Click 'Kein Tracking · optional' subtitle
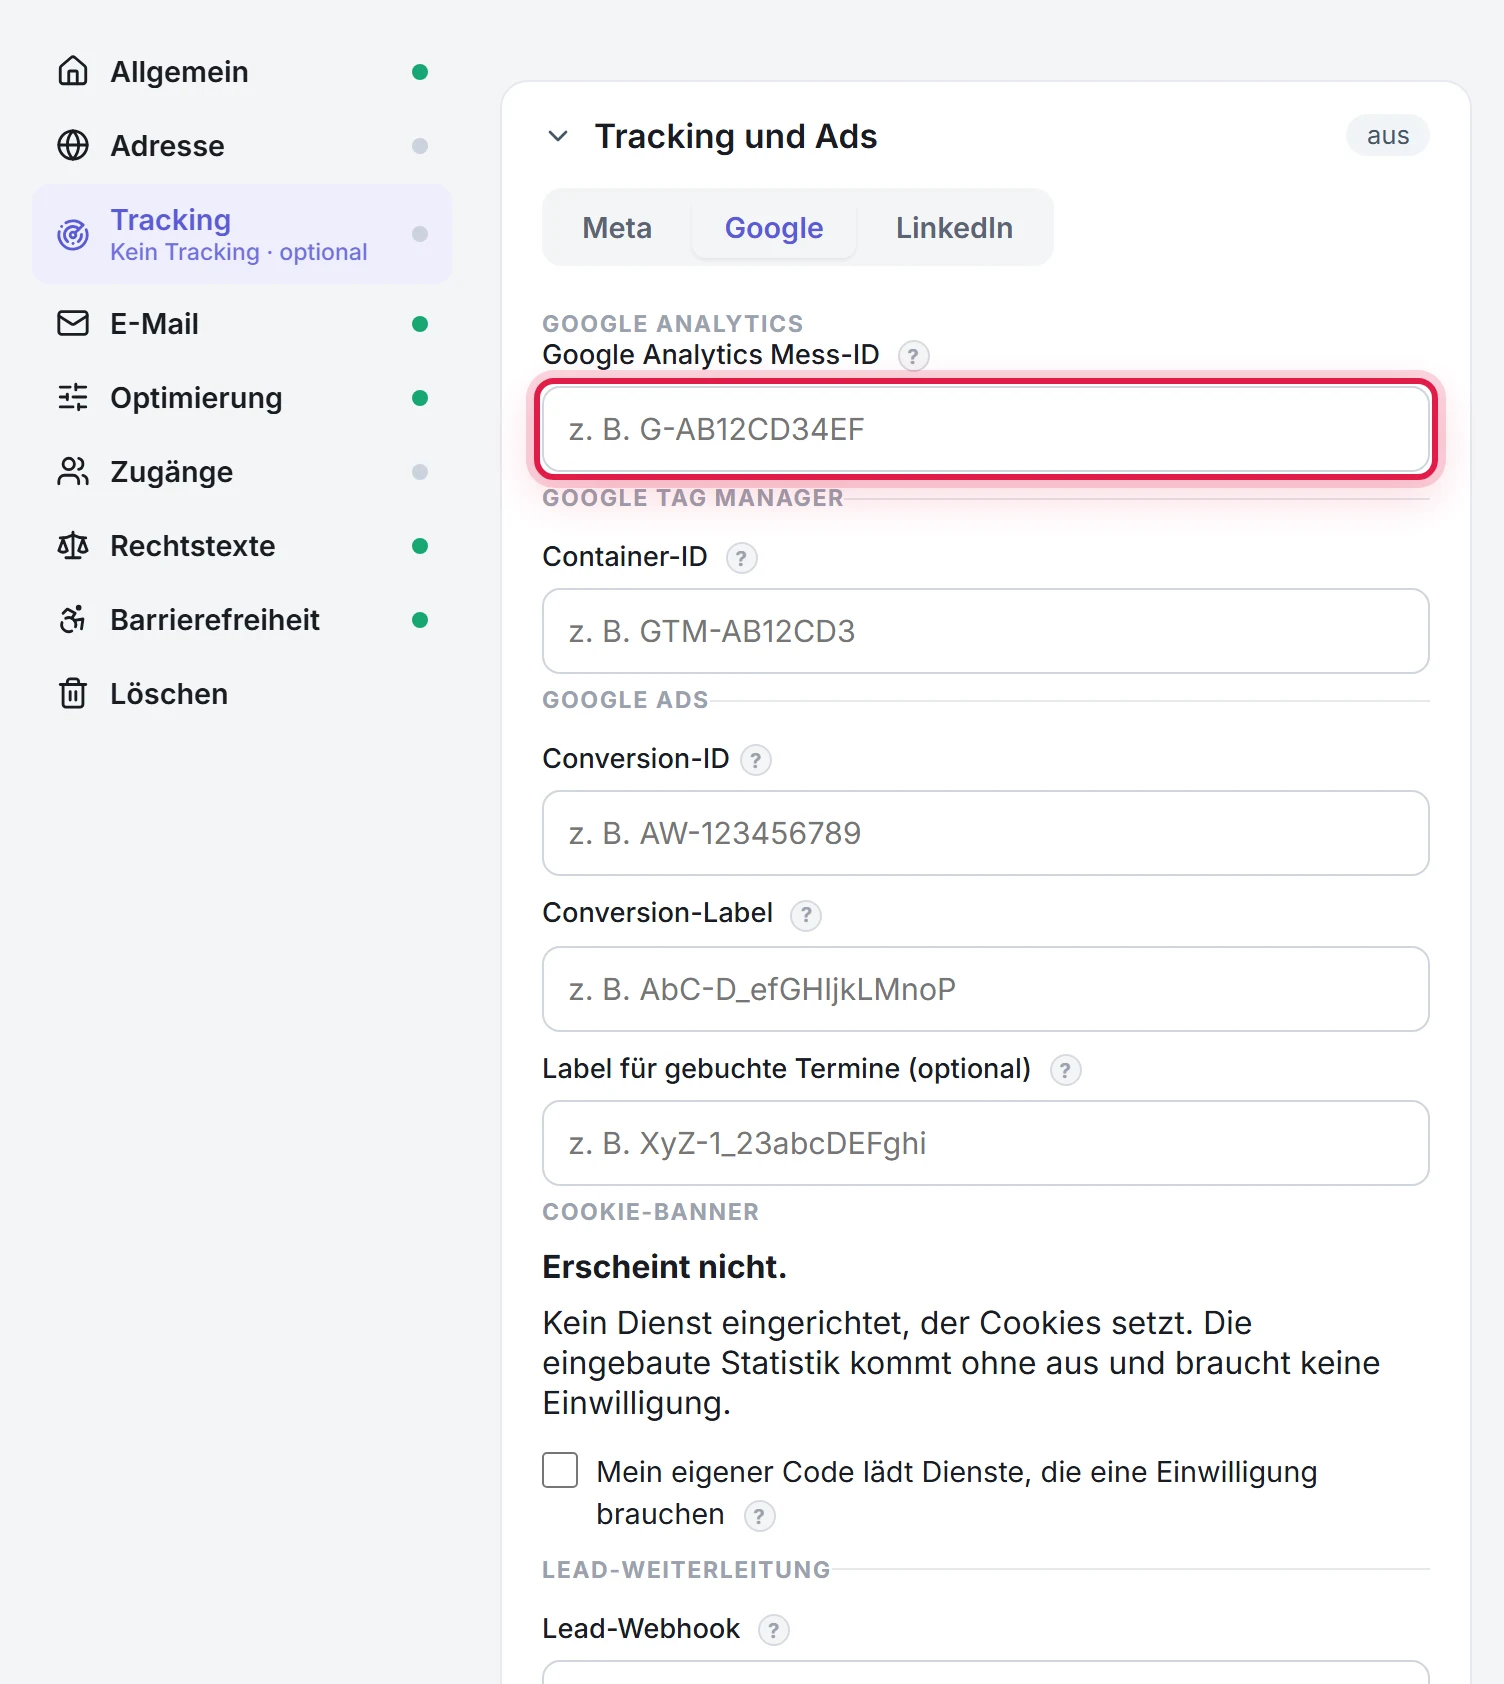The image size is (1504, 1684). pos(238,252)
